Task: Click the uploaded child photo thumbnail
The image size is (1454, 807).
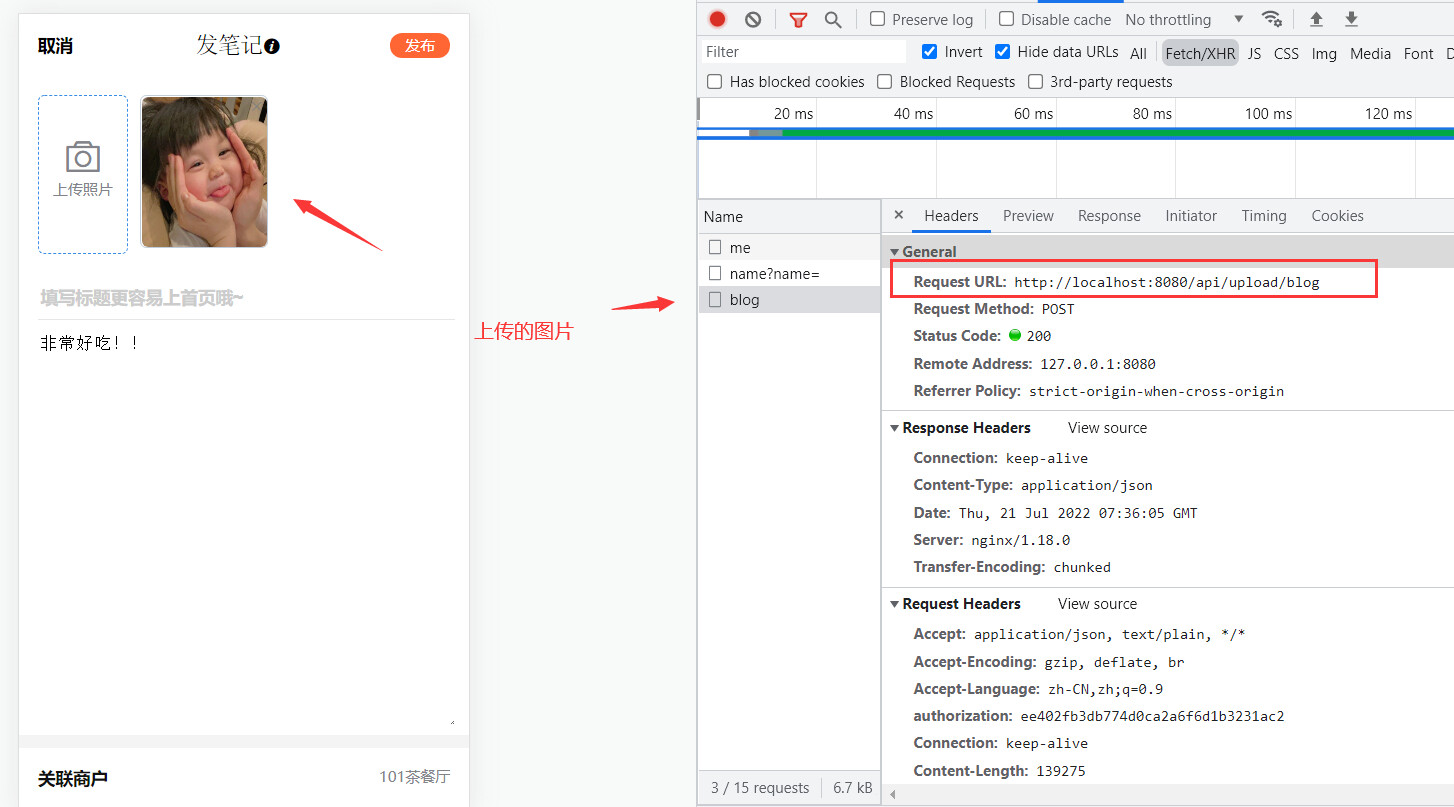Action: point(204,171)
